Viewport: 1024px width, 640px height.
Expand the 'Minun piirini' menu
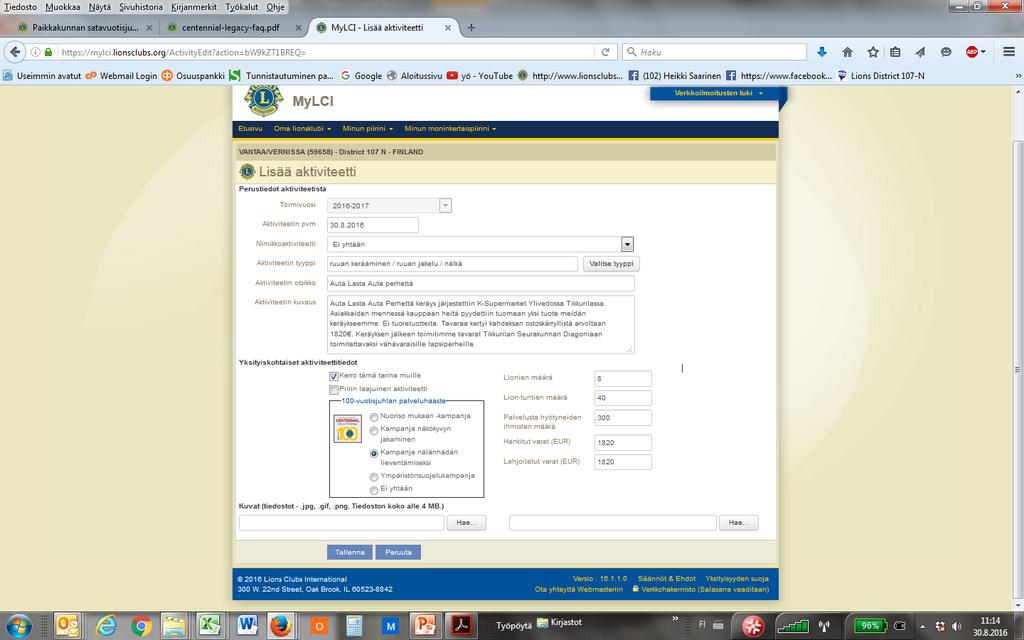368,129
